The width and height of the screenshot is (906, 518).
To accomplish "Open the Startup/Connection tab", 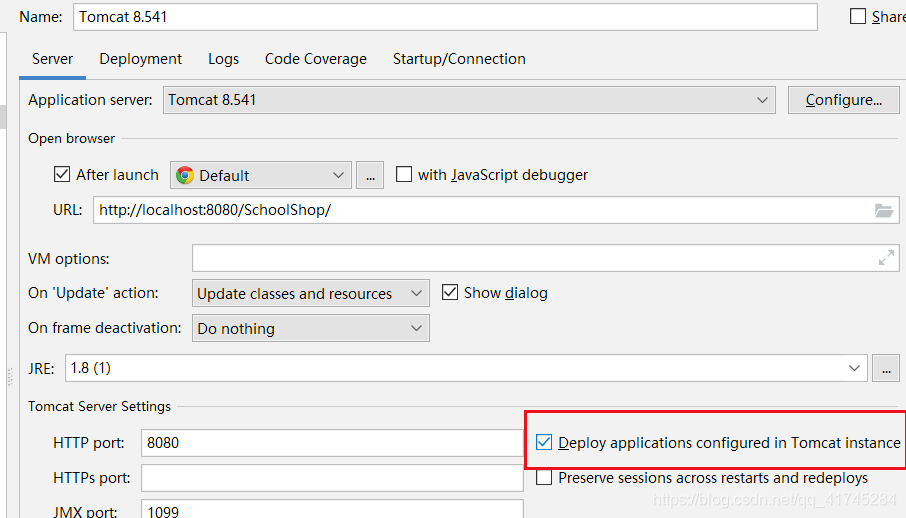I will pos(459,59).
